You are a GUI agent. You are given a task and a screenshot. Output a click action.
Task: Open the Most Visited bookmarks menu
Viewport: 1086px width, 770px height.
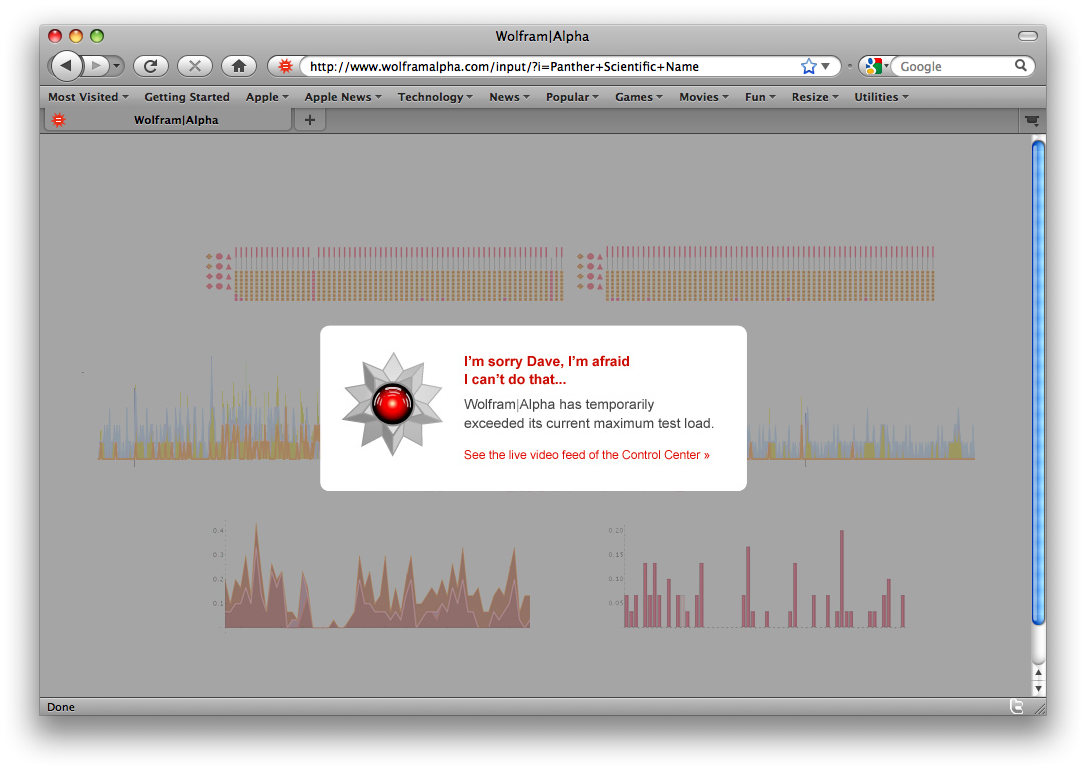[x=88, y=97]
